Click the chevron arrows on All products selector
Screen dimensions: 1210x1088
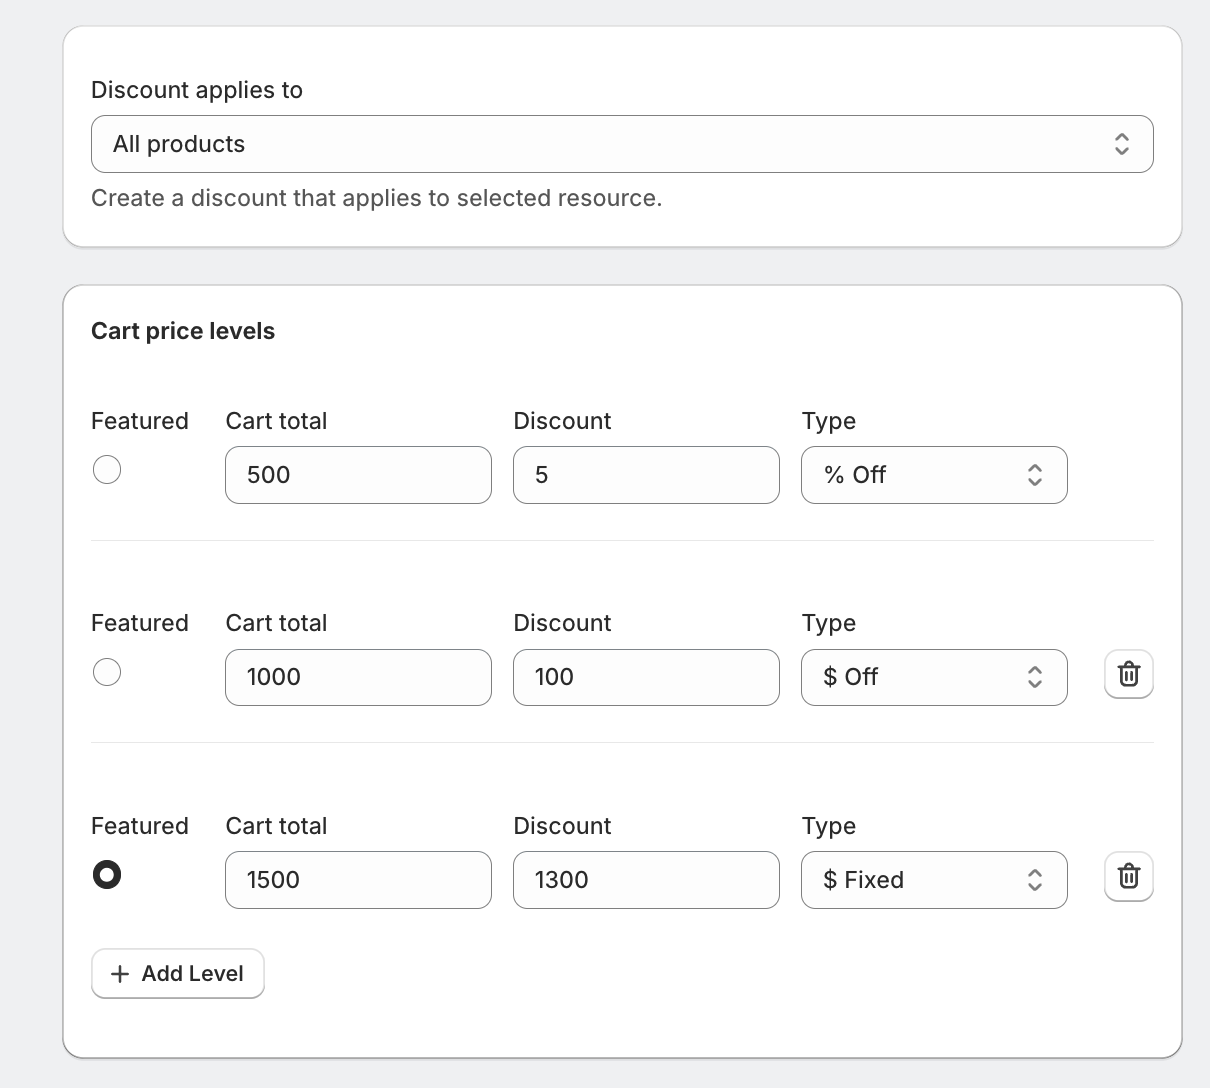tap(1122, 144)
